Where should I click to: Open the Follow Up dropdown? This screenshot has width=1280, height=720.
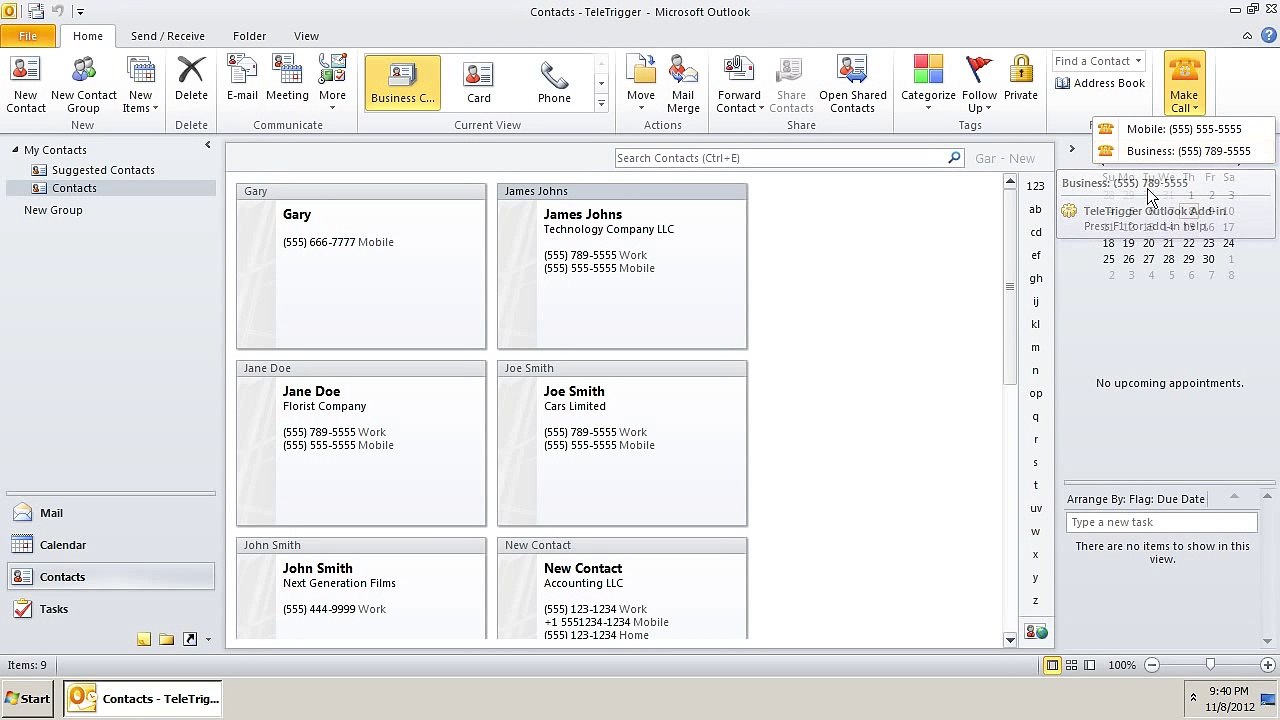pyautogui.click(x=979, y=84)
